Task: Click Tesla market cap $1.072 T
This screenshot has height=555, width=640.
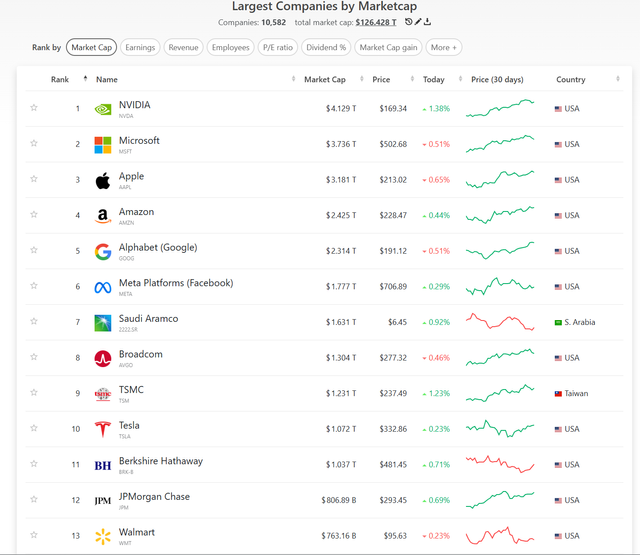Action: (x=341, y=429)
